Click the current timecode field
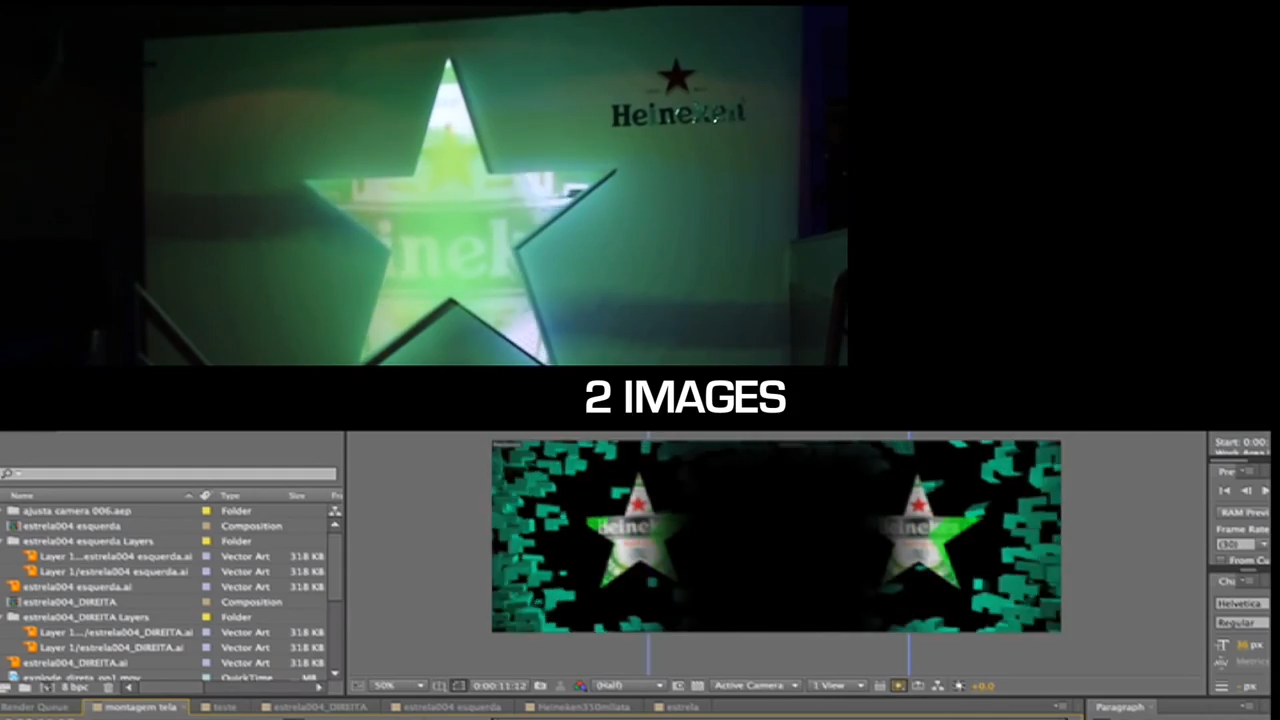Screen dimensions: 1280x720 coord(499,686)
